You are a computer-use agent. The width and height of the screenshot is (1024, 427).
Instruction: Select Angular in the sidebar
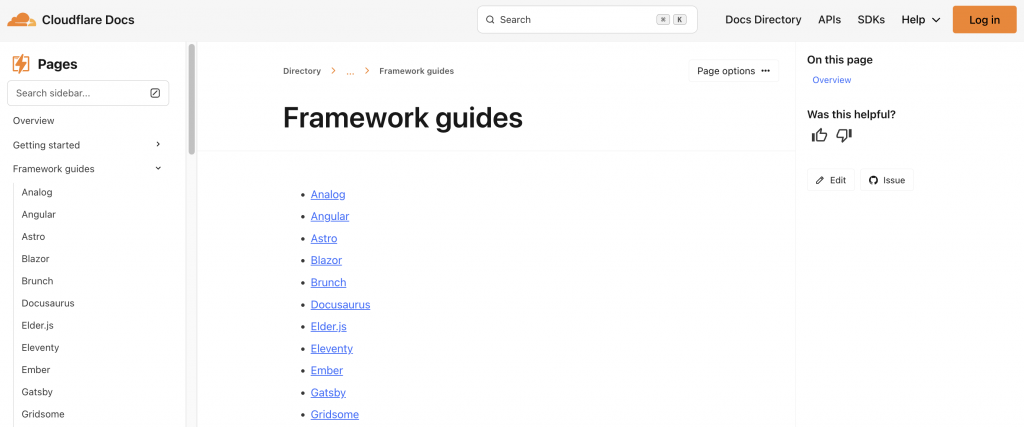click(39, 214)
